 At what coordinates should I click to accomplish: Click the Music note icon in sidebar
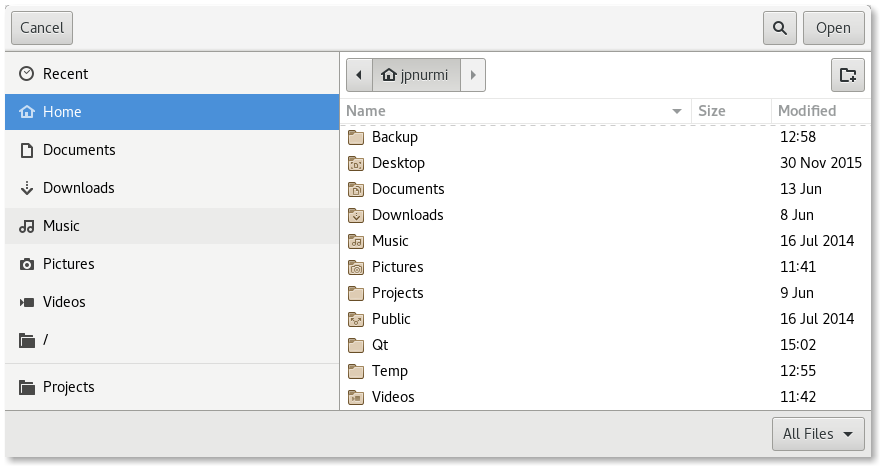click(27, 226)
